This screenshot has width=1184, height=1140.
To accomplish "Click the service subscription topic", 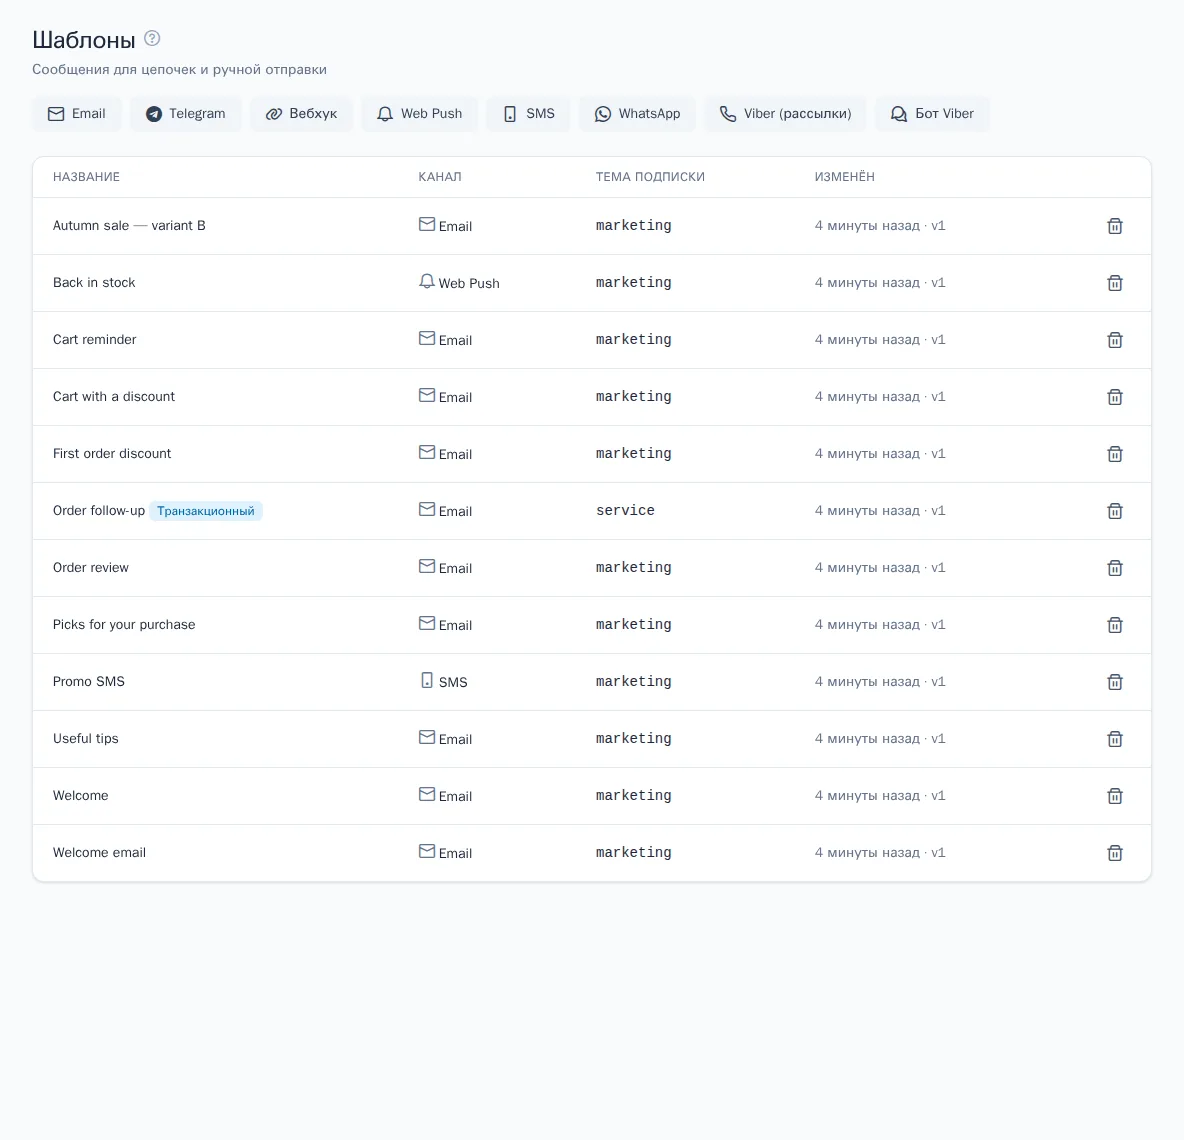I will [x=625, y=510].
